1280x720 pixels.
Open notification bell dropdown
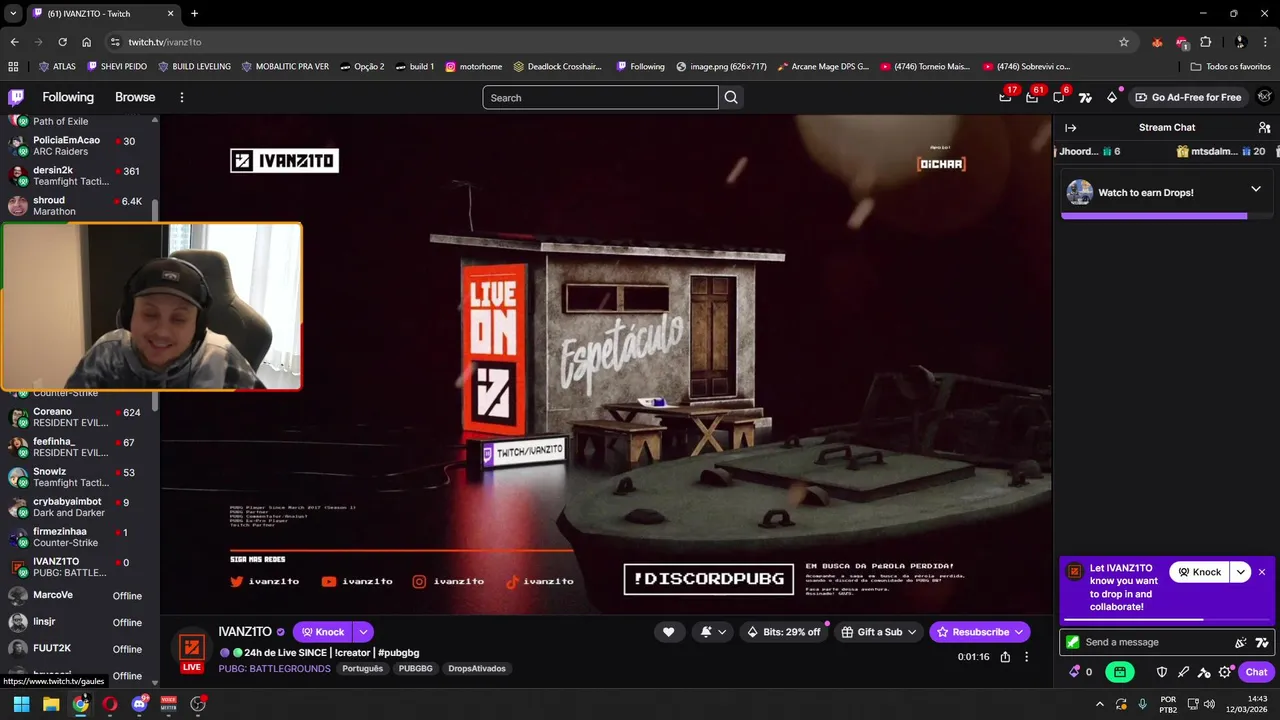point(712,632)
